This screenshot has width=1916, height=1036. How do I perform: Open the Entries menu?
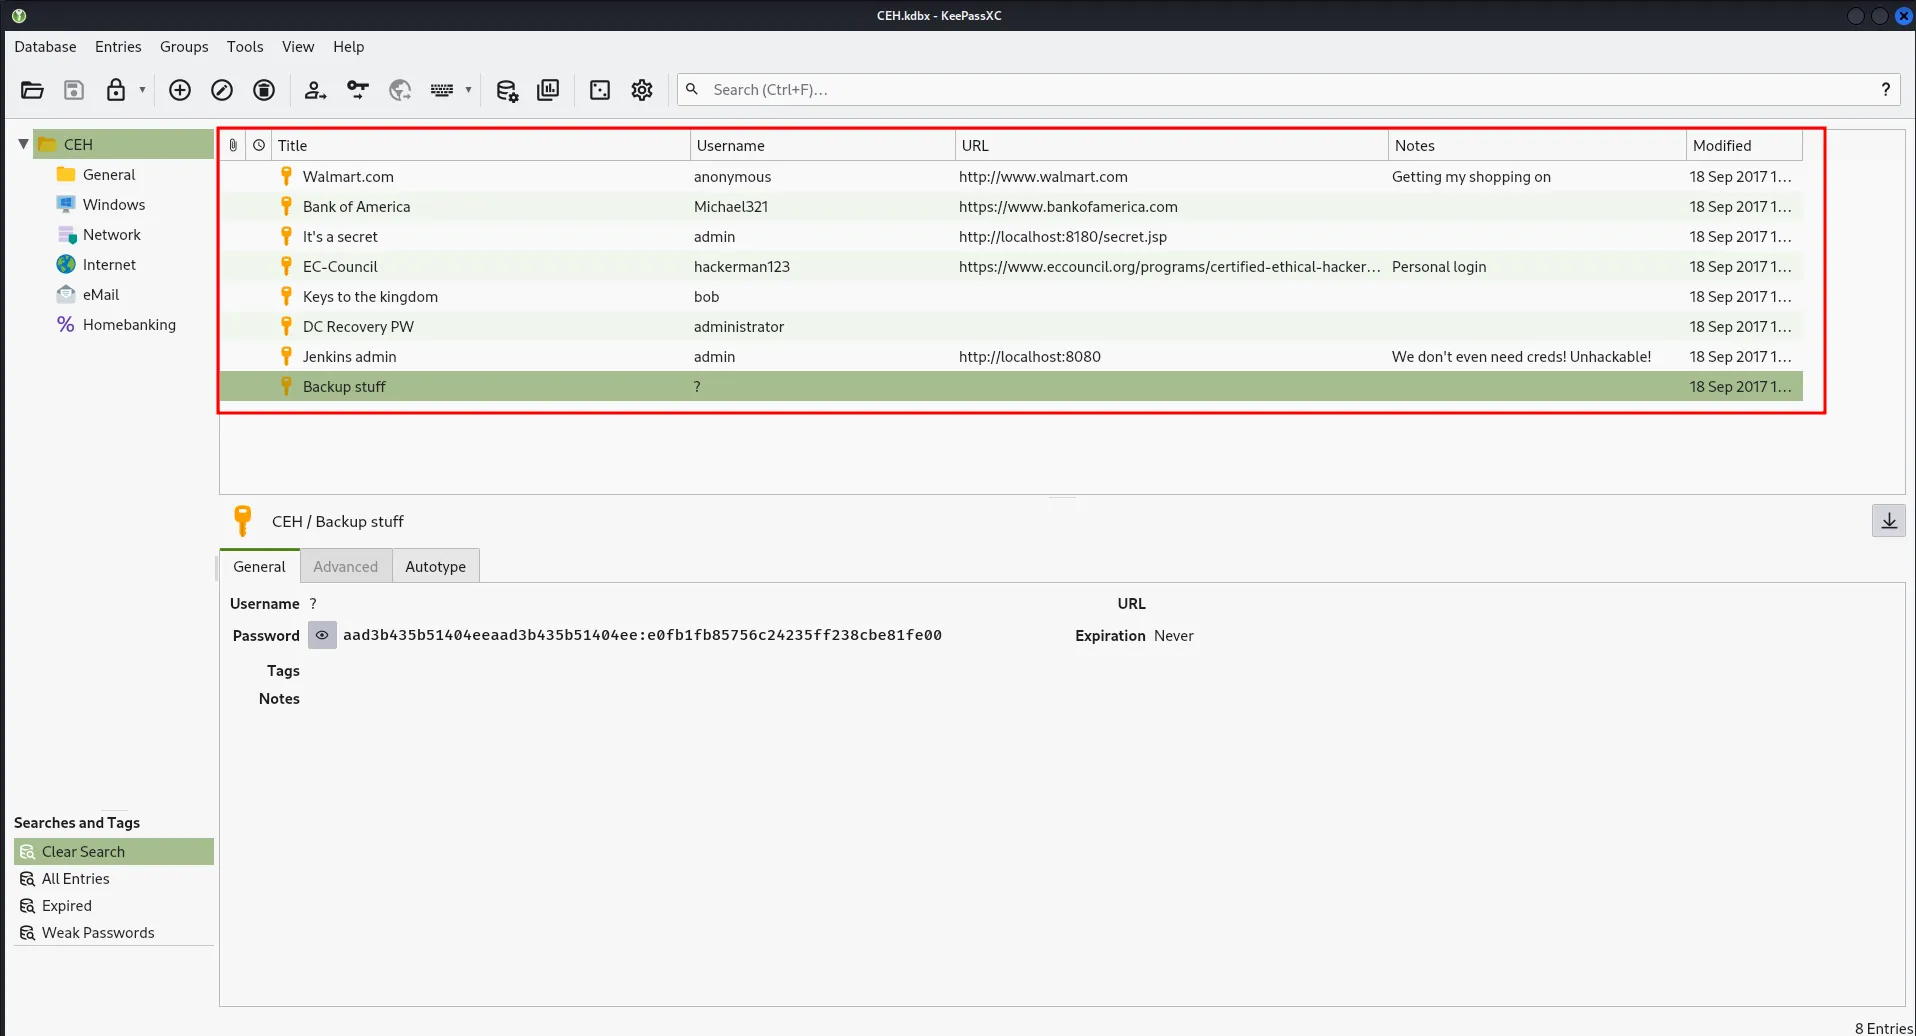pos(118,47)
